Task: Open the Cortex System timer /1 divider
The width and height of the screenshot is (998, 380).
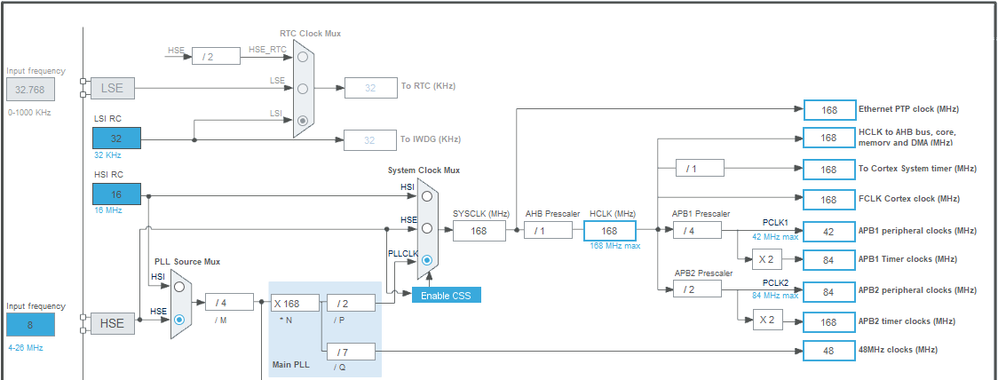Action: pyautogui.click(x=699, y=169)
